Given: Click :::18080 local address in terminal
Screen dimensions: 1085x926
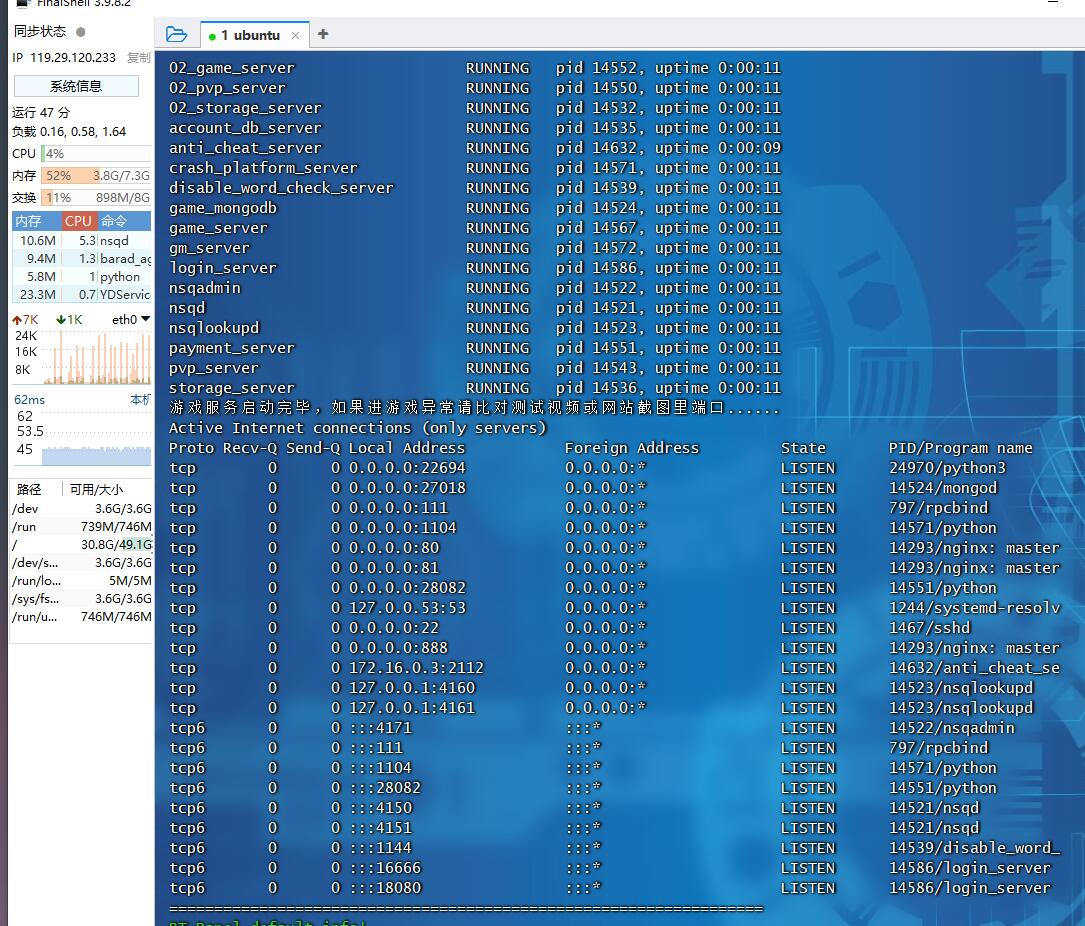Looking at the screenshot, I should click(385, 888).
